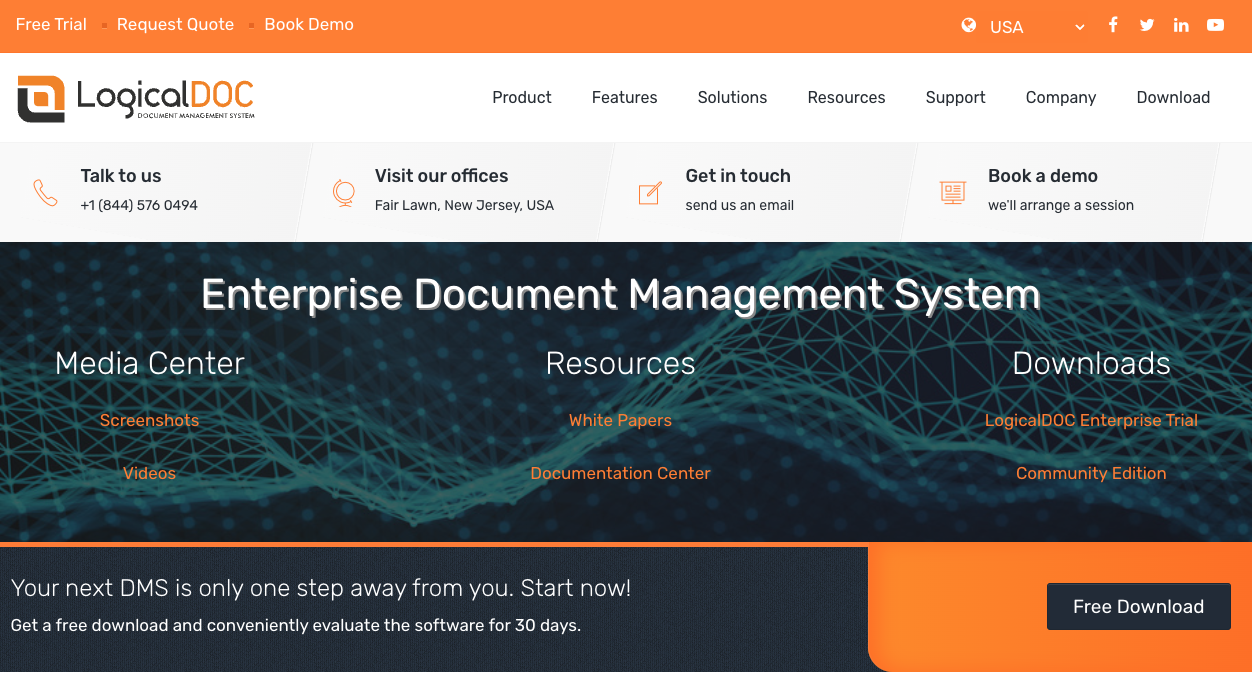1252x674 pixels.
Task: Open the Support menu
Action: point(956,97)
